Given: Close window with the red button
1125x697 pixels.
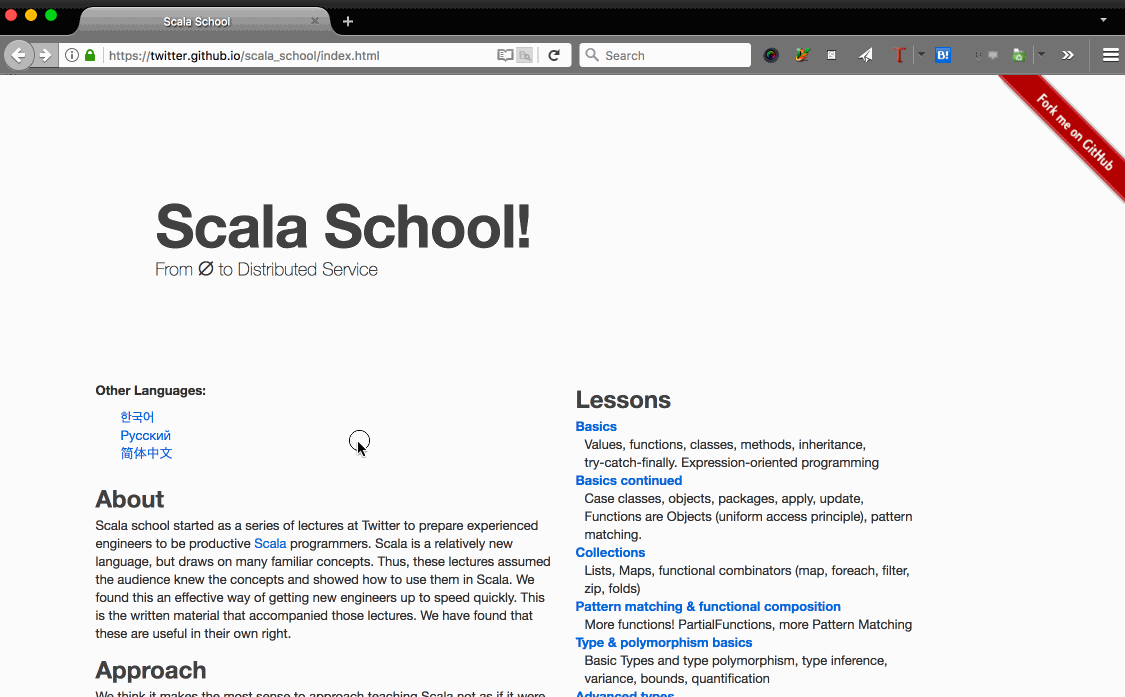Looking at the screenshot, I should click(11, 15).
